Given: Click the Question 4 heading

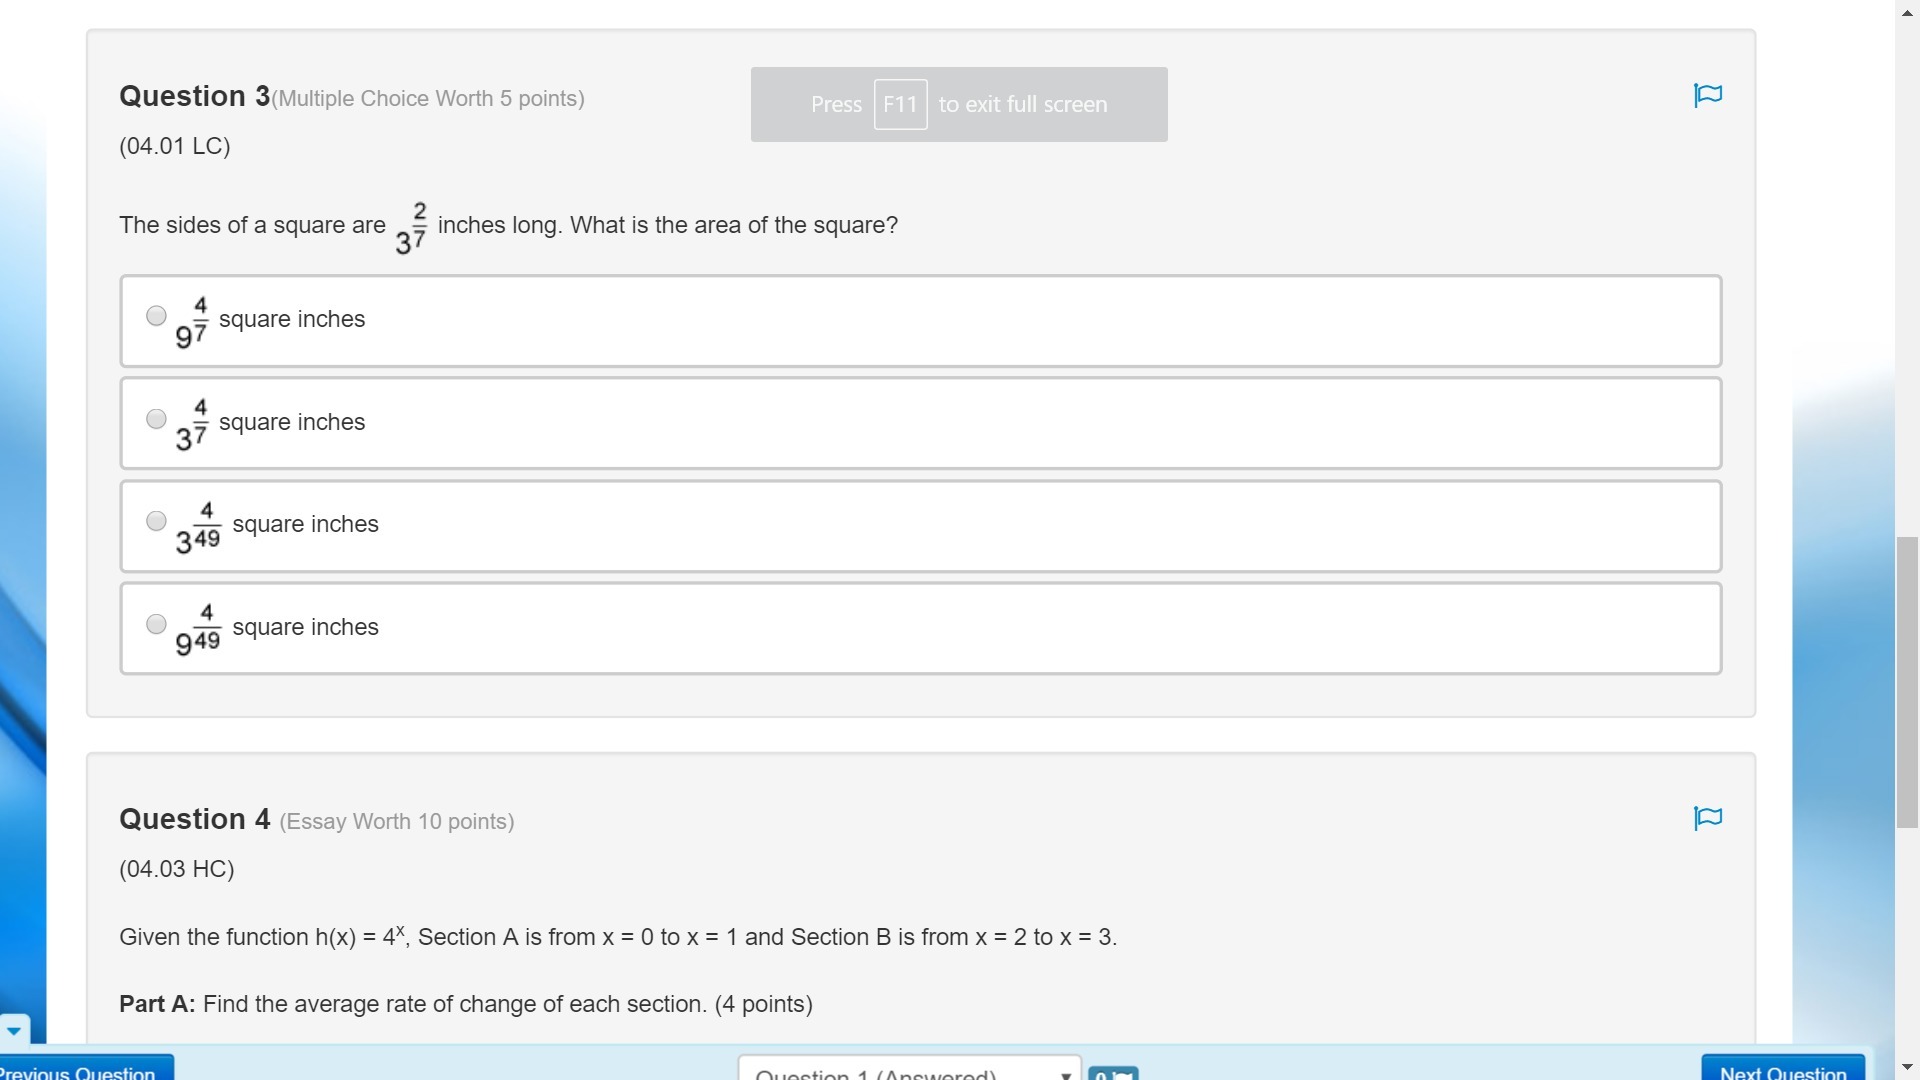Looking at the screenshot, I should click(x=195, y=819).
